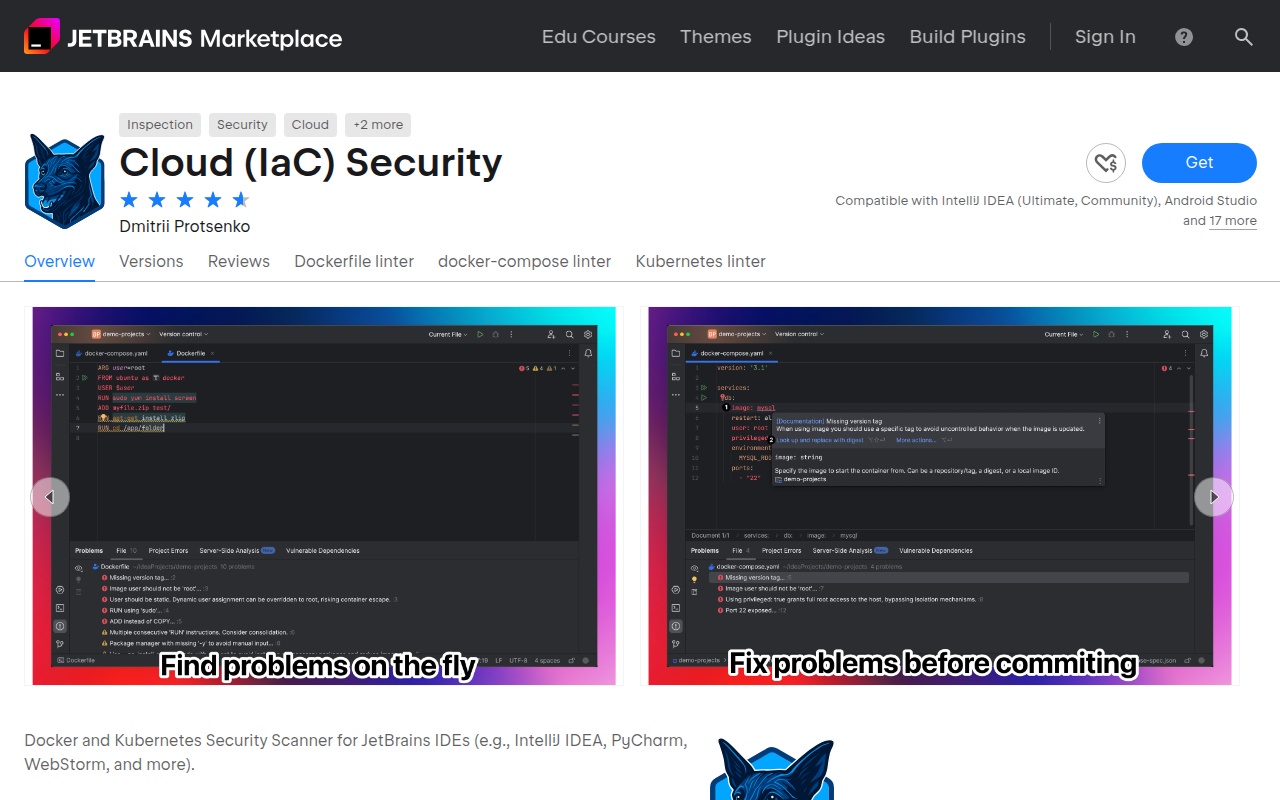Go to previous screenshot with left arrow
The width and height of the screenshot is (1280, 800).
(x=50, y=497)
